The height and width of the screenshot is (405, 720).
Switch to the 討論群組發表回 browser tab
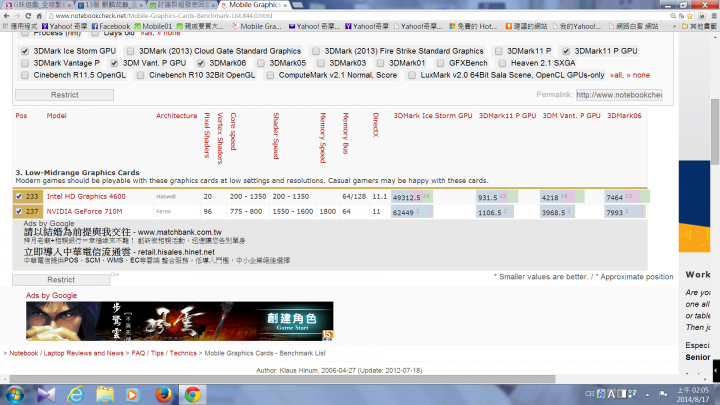[182, 5]
